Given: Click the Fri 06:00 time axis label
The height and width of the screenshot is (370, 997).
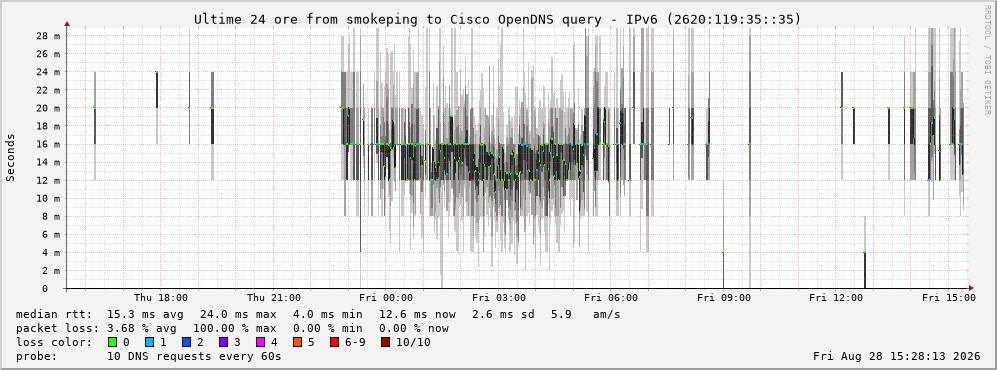Looking at the screenshot, I should (611, 297).
